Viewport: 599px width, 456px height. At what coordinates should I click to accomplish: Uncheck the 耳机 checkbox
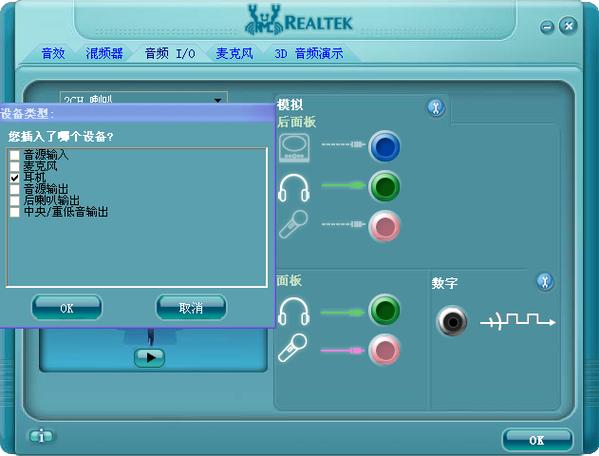15,178
